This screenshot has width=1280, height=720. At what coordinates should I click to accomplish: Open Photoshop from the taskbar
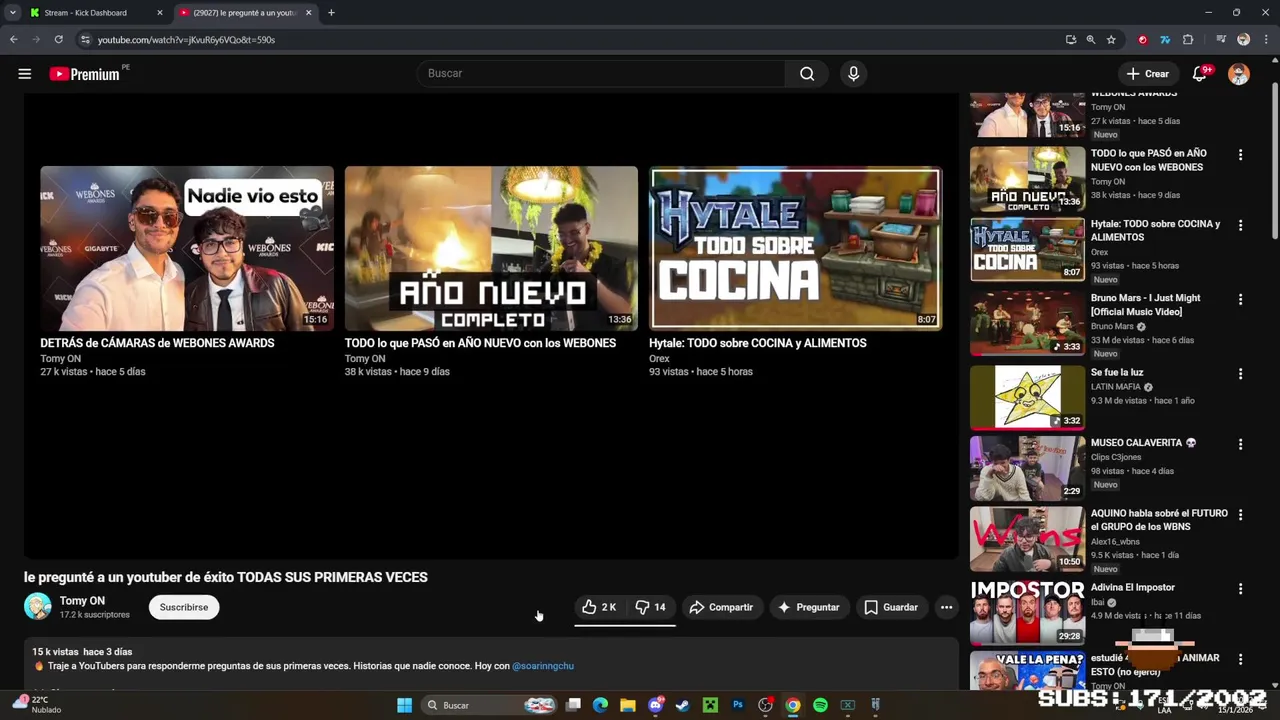(x=738, y=705)
